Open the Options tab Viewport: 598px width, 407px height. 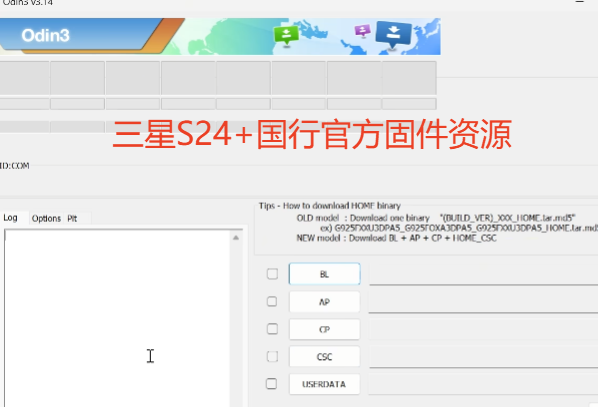tap(46, 219)
